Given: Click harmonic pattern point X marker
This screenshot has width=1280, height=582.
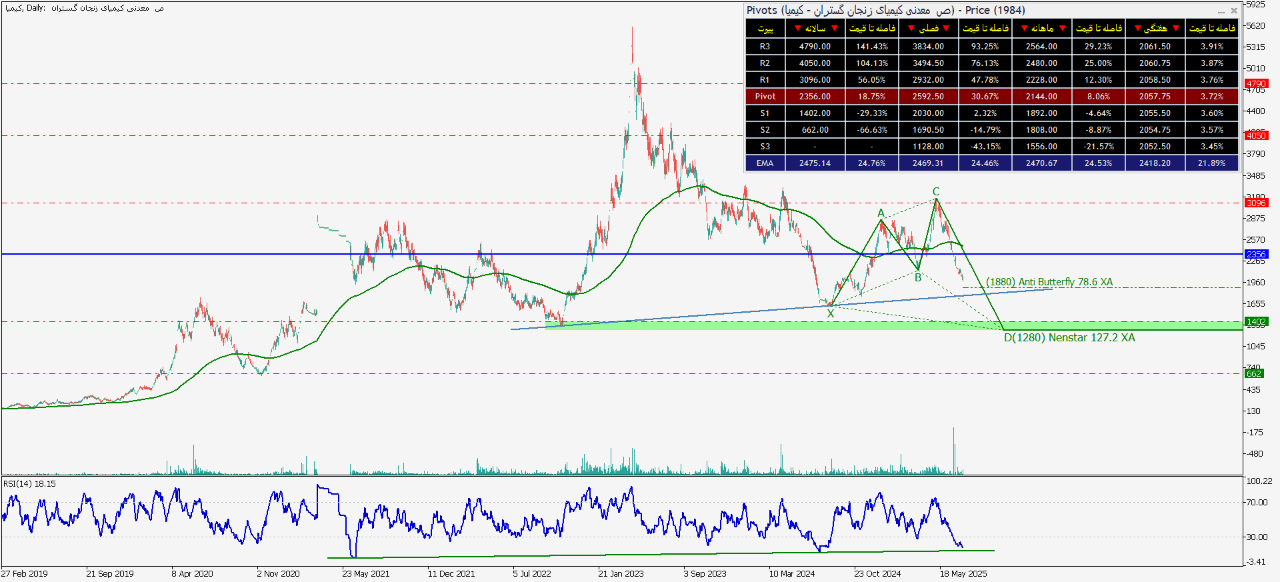Looking at the screenshot, I should [830, 314].
